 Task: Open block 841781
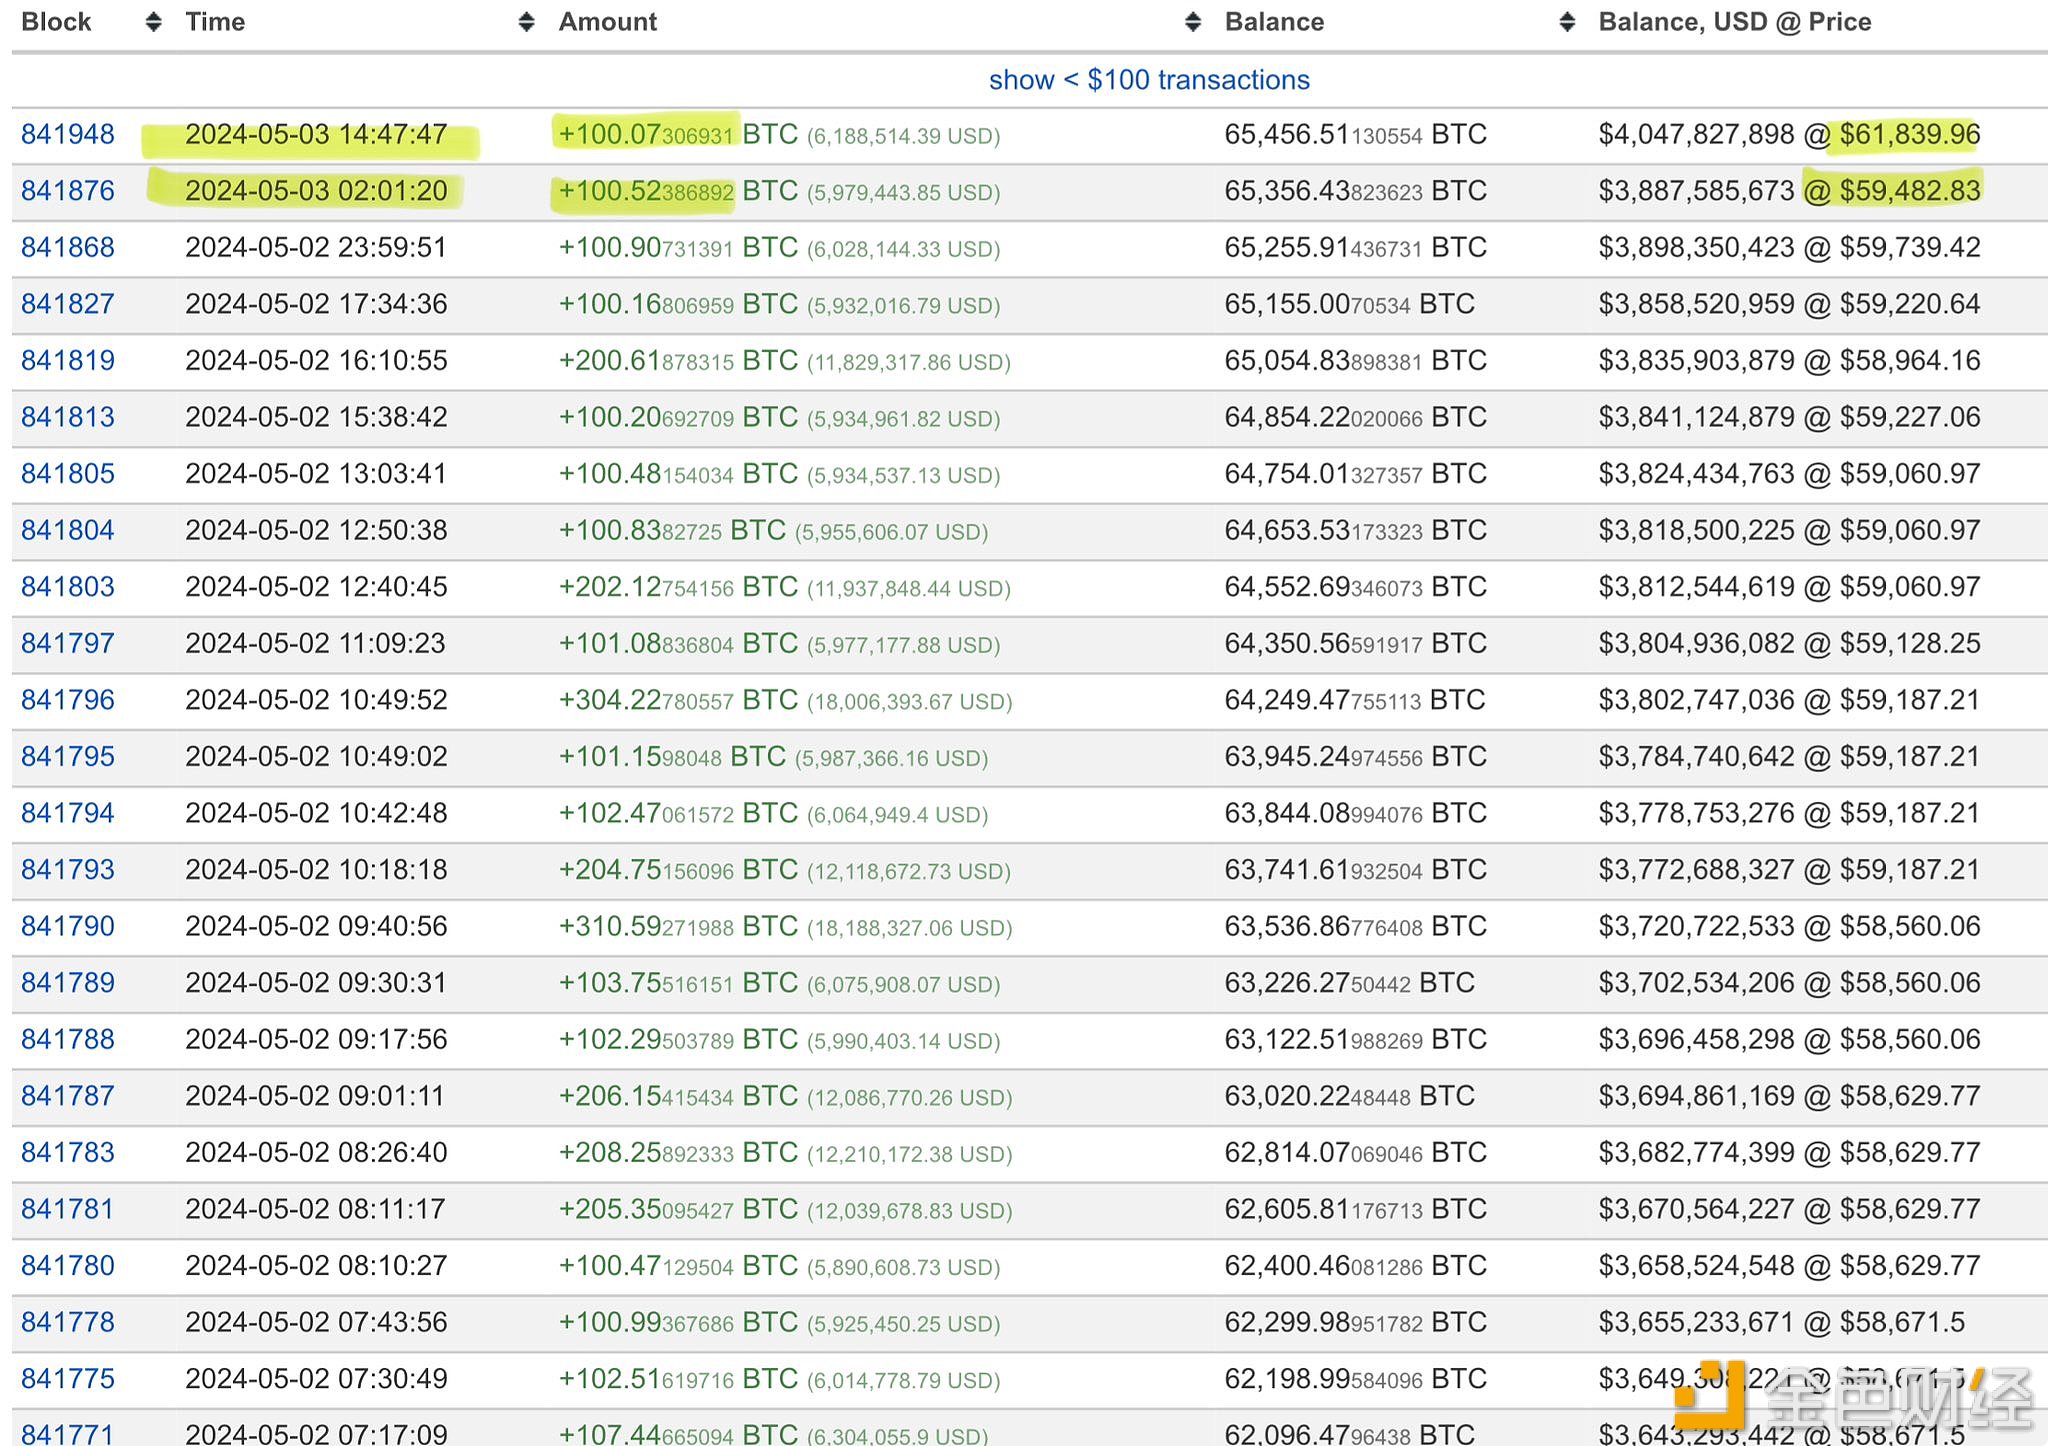68,1209
